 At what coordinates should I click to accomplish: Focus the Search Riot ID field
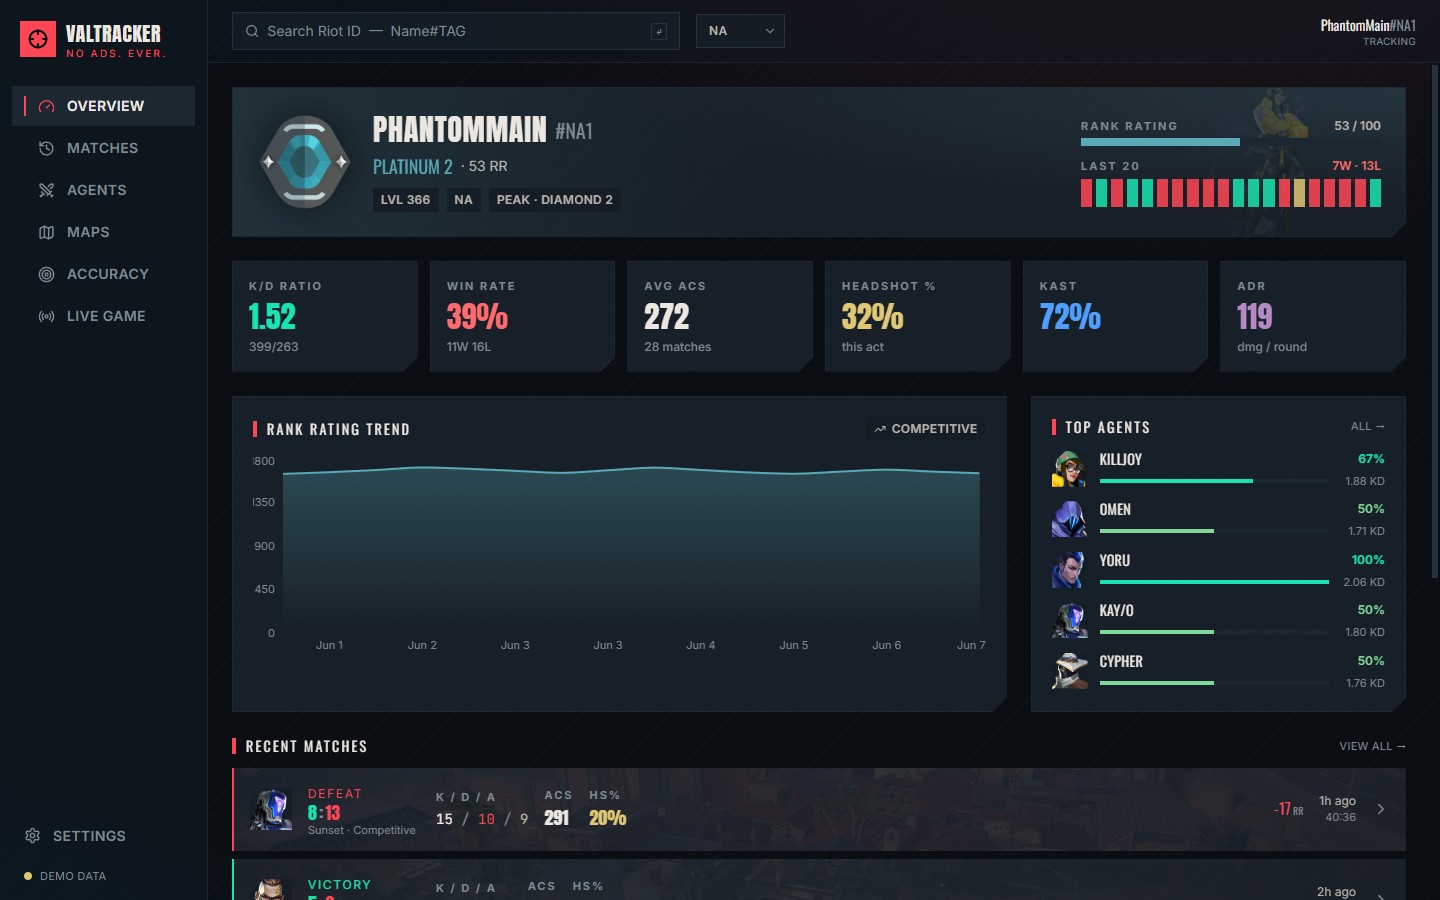[456, 31]
